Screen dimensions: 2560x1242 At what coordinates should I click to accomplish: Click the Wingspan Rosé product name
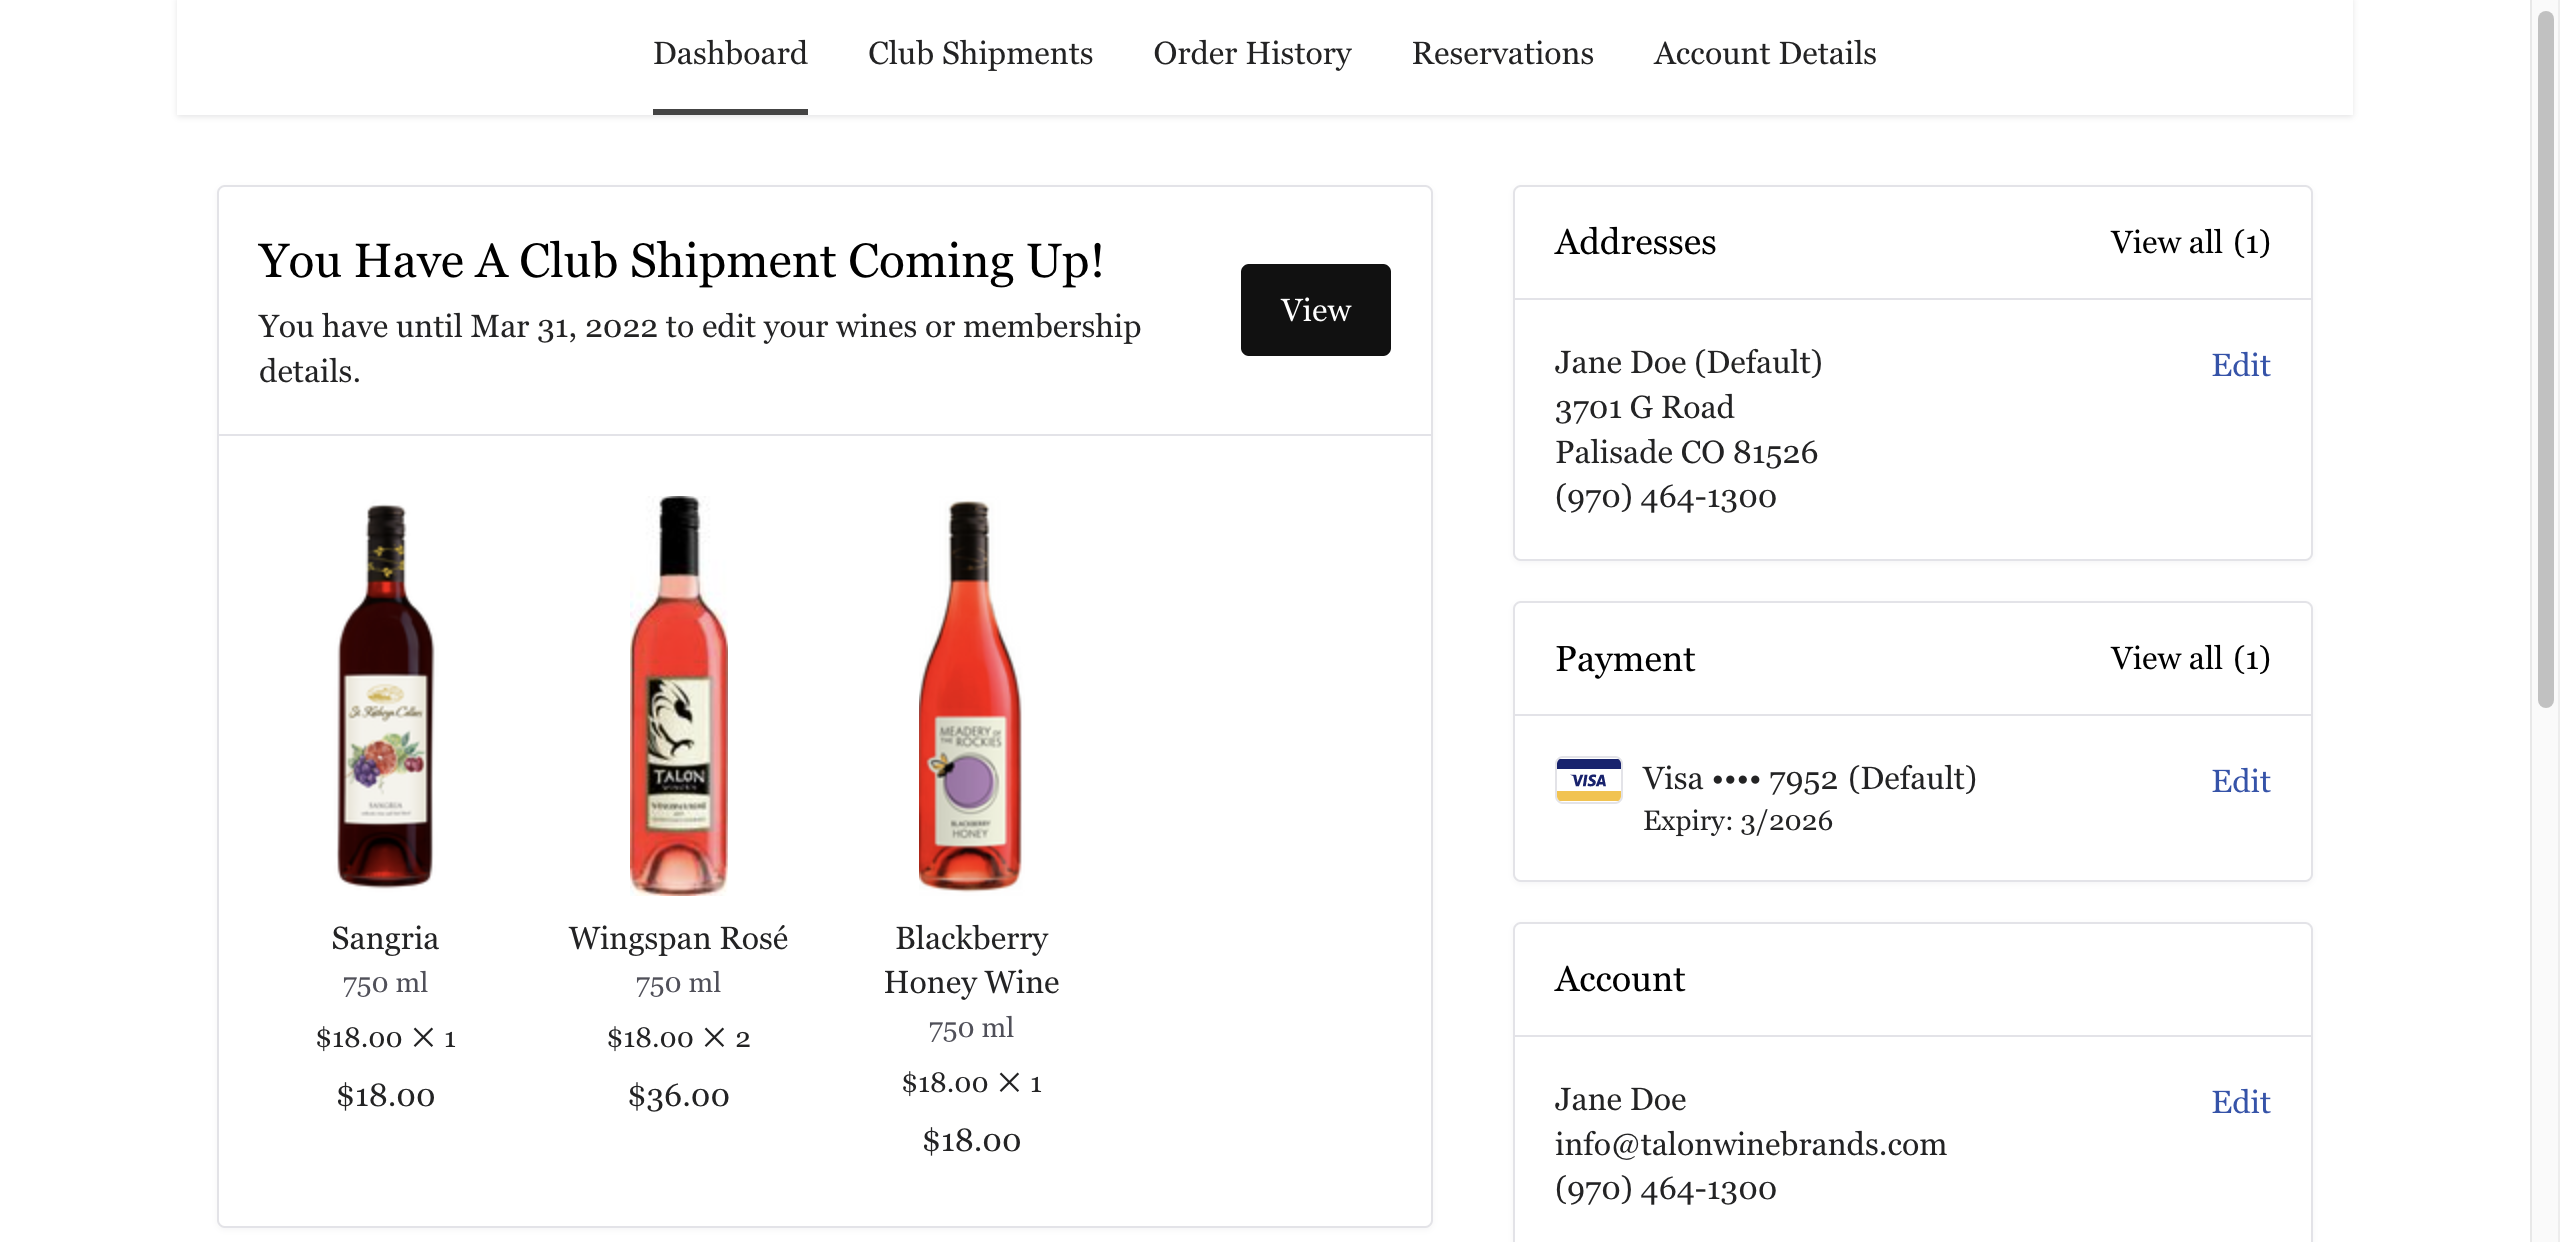pyautogui.click(x=678, y=938)
